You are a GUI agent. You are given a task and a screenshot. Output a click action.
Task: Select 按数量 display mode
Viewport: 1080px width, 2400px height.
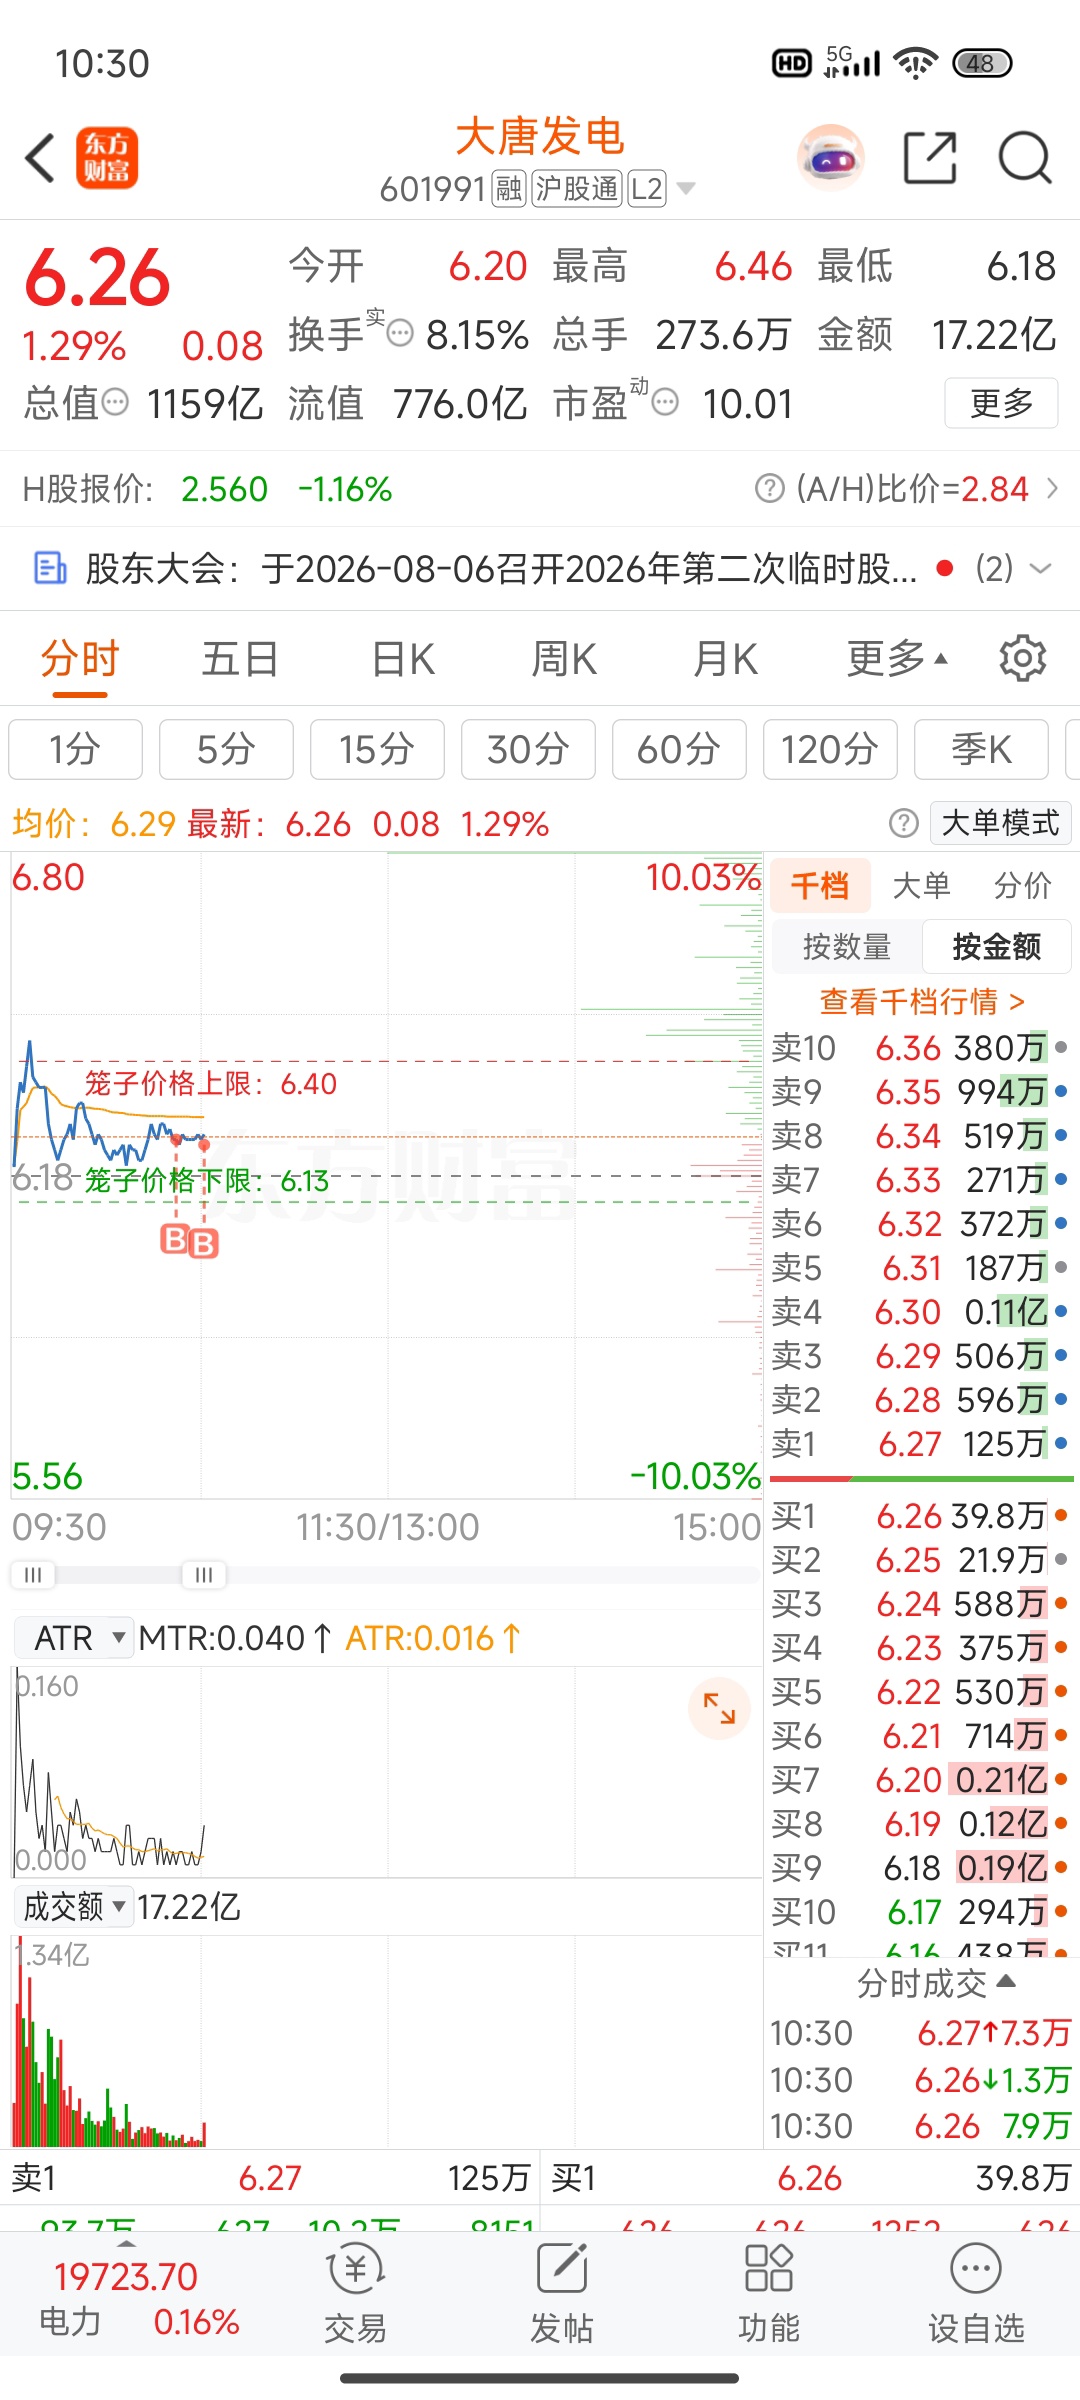tap(846, 946)
